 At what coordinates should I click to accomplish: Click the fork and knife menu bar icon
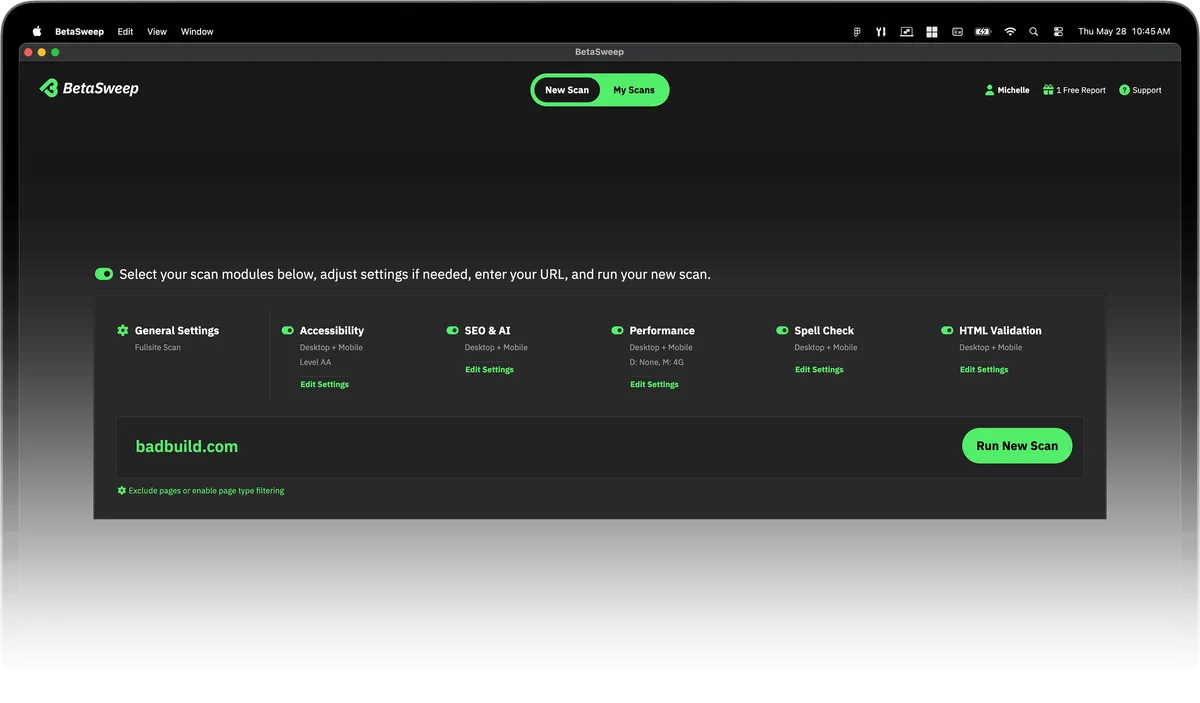[881, 32]
